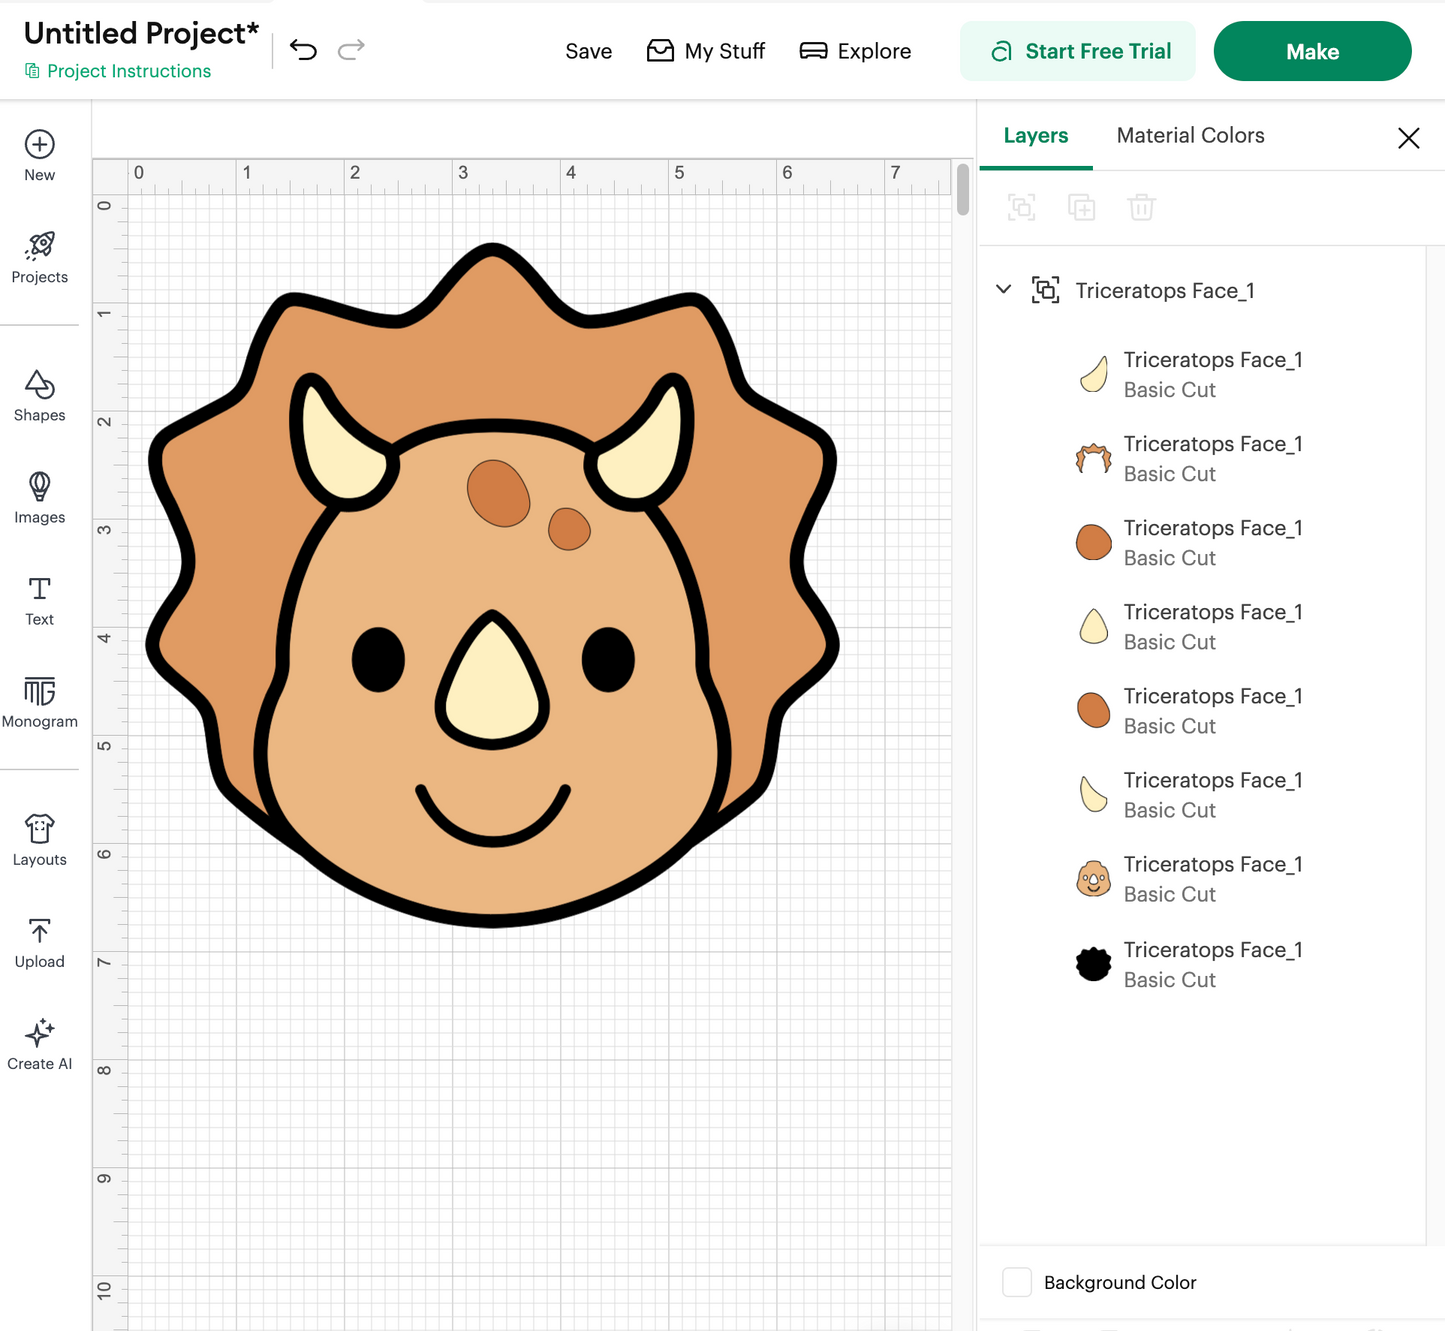The image size is (1445, 1331).
Task: Open My Stuff
Action: tap(706, 51)
